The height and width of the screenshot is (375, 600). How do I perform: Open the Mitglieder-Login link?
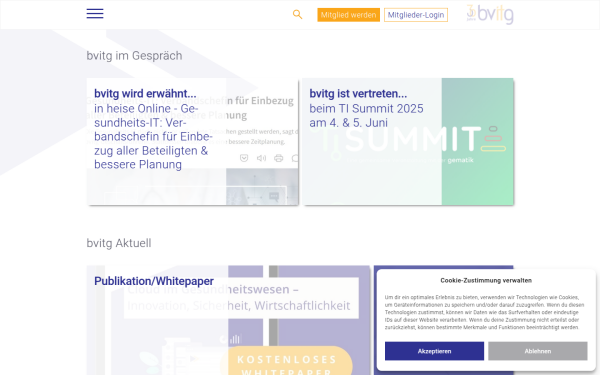click(416, 15)
